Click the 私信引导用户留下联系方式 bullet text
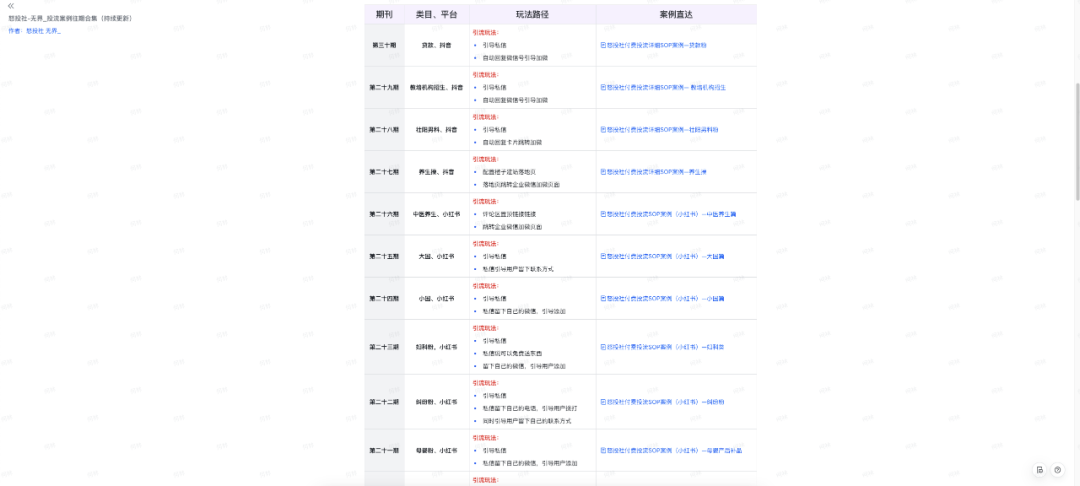The width and height of the screenshot is (1080, 486). (518, 269)
